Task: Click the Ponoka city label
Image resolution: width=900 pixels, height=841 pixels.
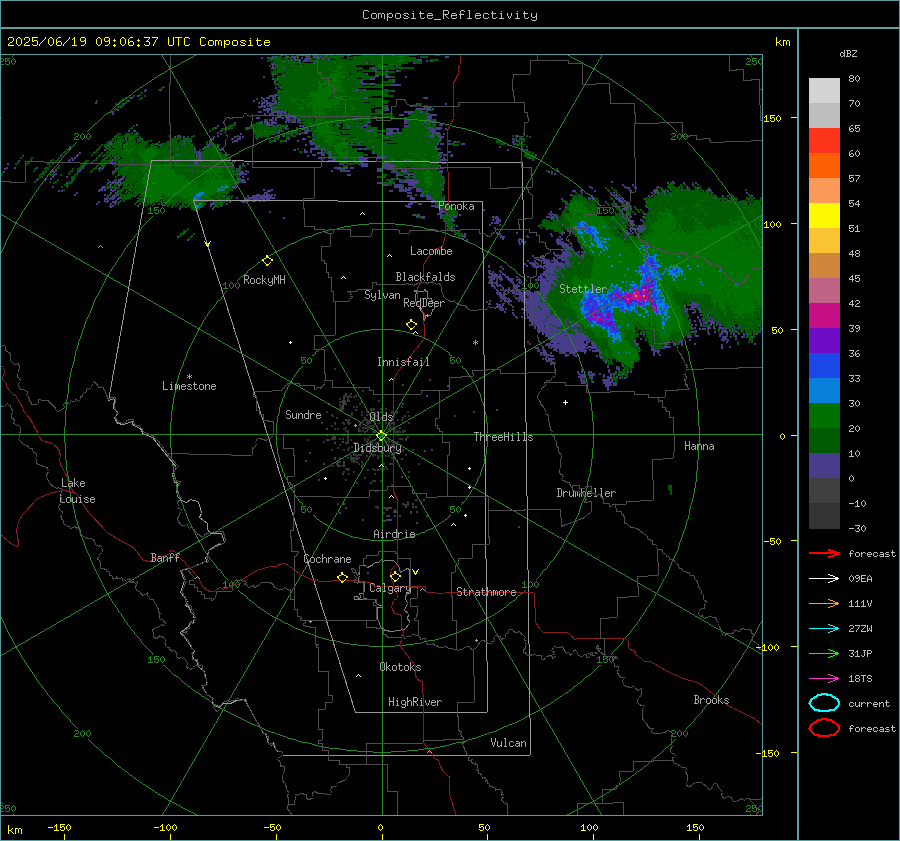Action: (x=456, y=206)
